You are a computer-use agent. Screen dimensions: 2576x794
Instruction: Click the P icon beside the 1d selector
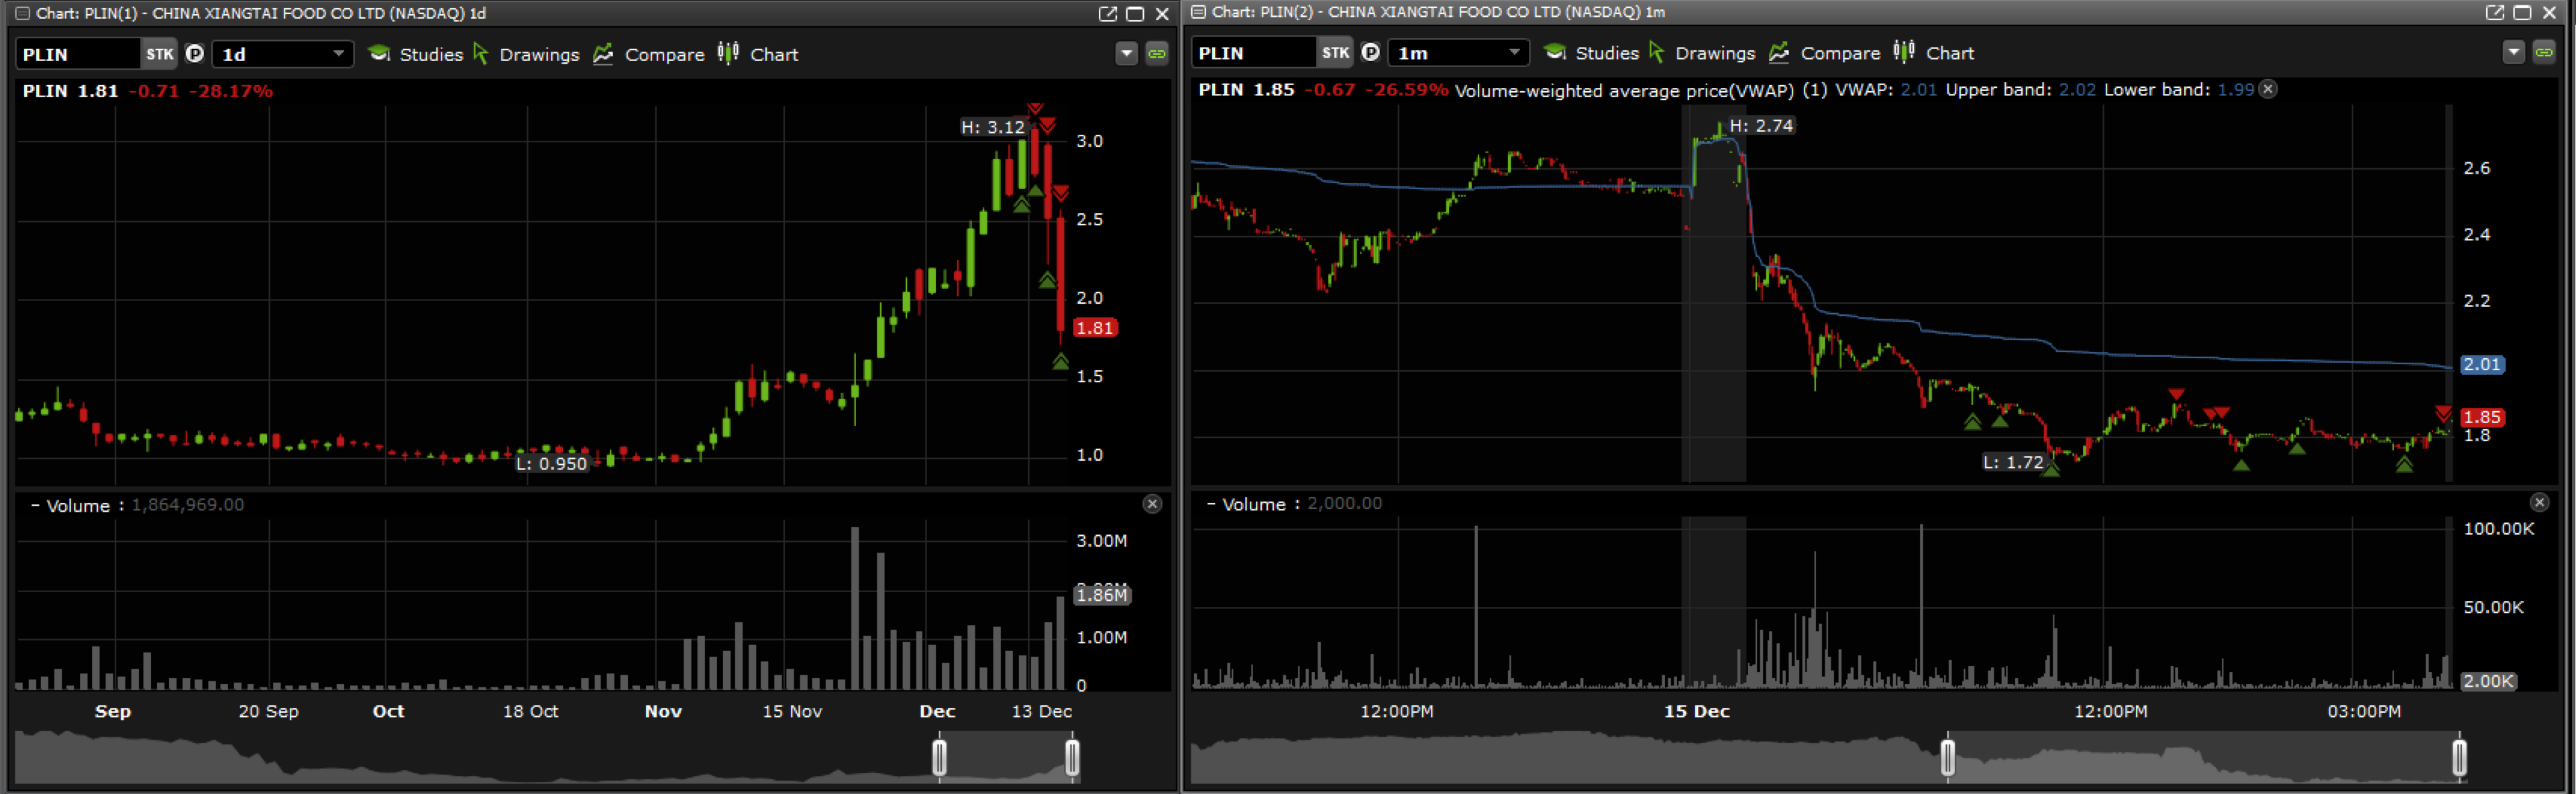(195, 54)
